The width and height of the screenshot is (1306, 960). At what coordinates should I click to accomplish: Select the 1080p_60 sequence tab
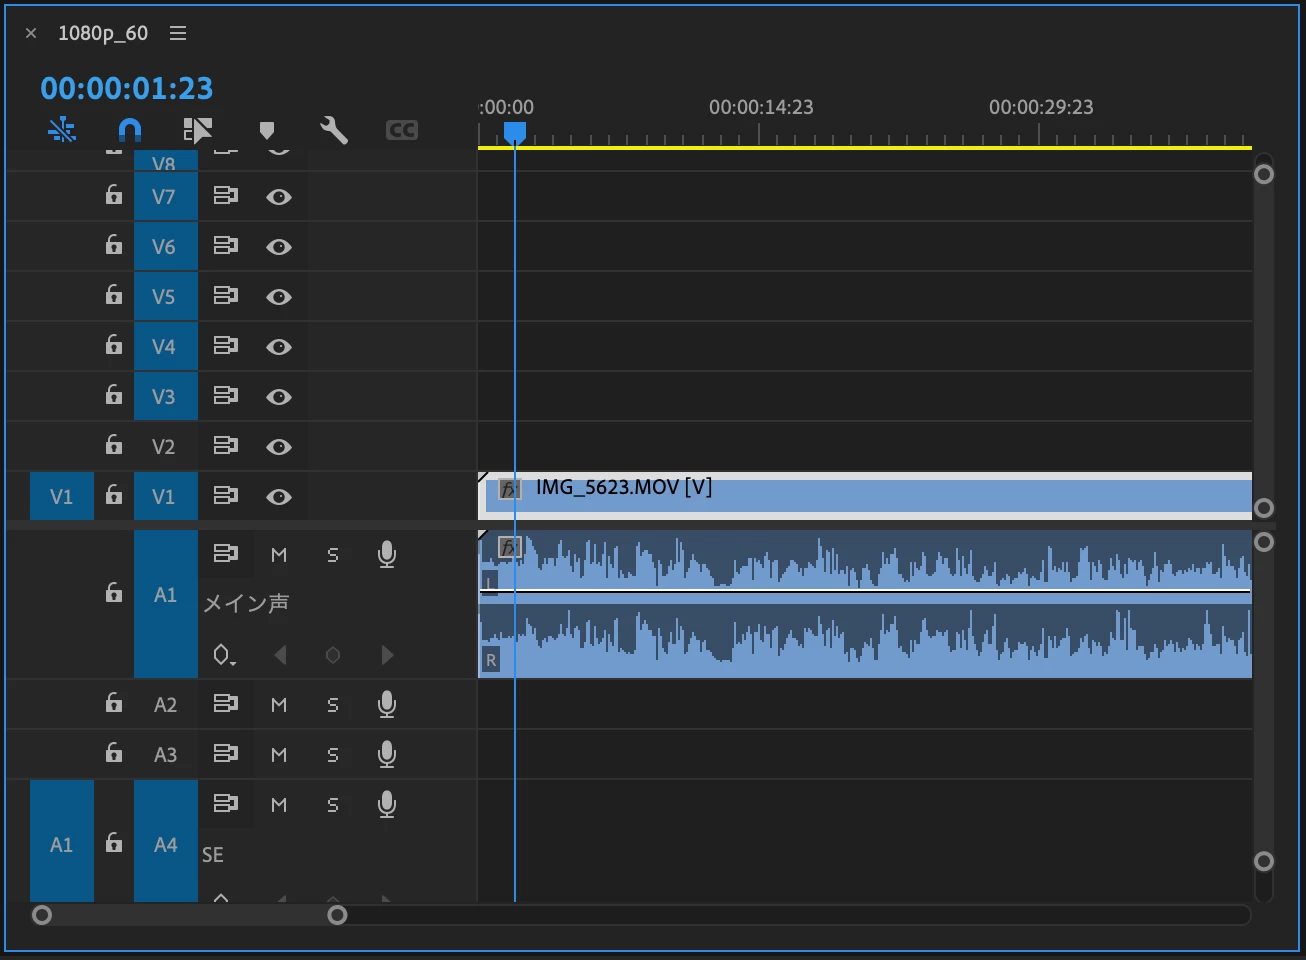click(x=103, y=33)
